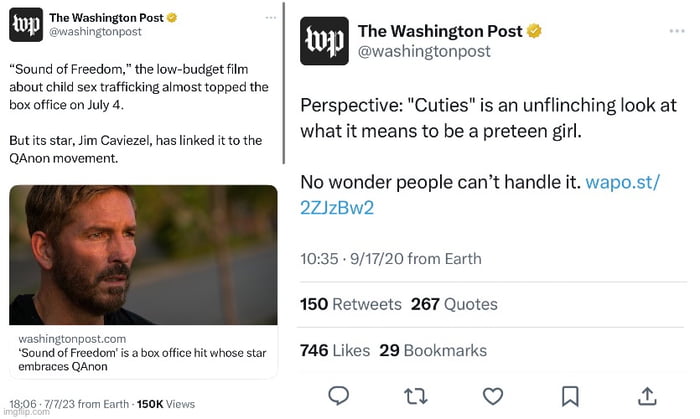Click Washington Post logo avatar on left tweet
700x419 pixels.
(25, 25)
